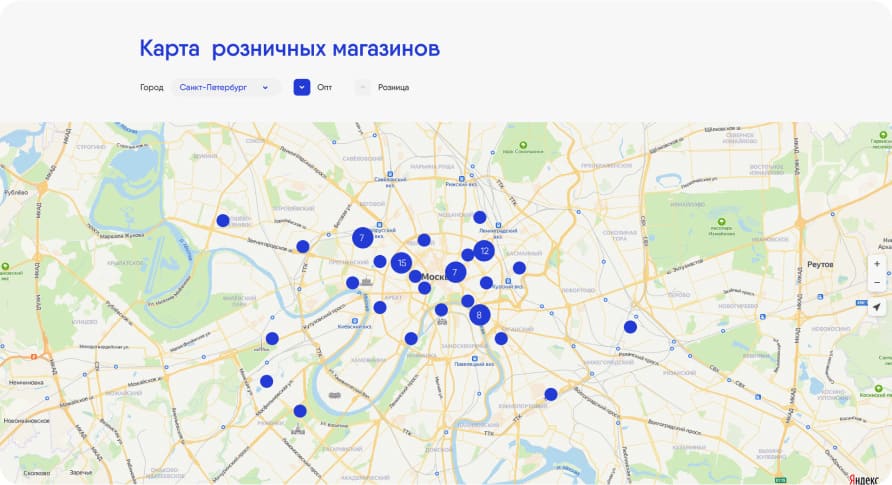
Task: Open the 7 cluster near Белорусский вокзал
Action: 362,238
